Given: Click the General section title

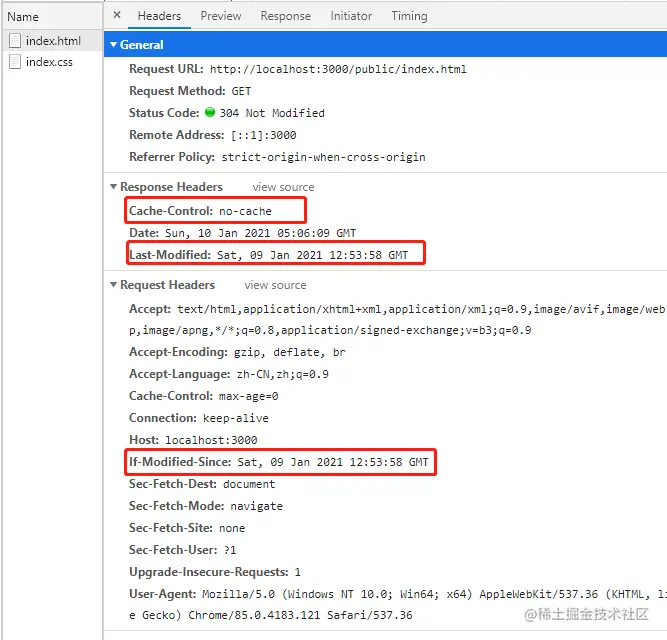Looking at the screenshot, I should (142, 45).
